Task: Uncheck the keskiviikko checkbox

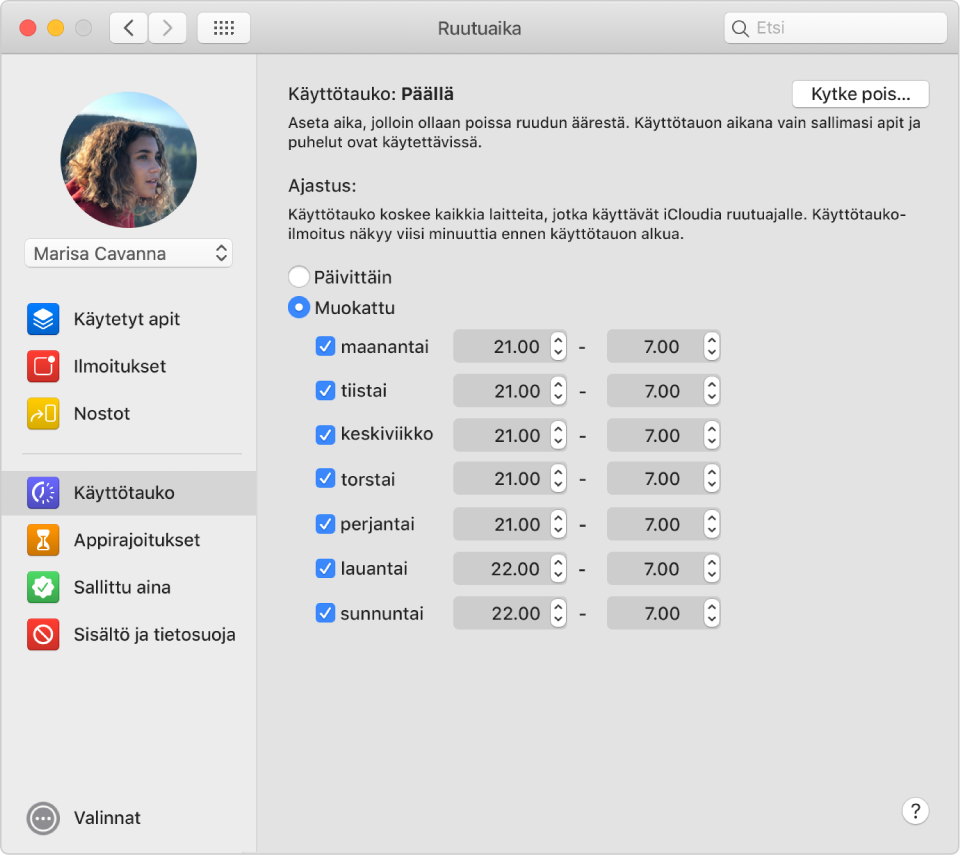Action: pos(325,435)
